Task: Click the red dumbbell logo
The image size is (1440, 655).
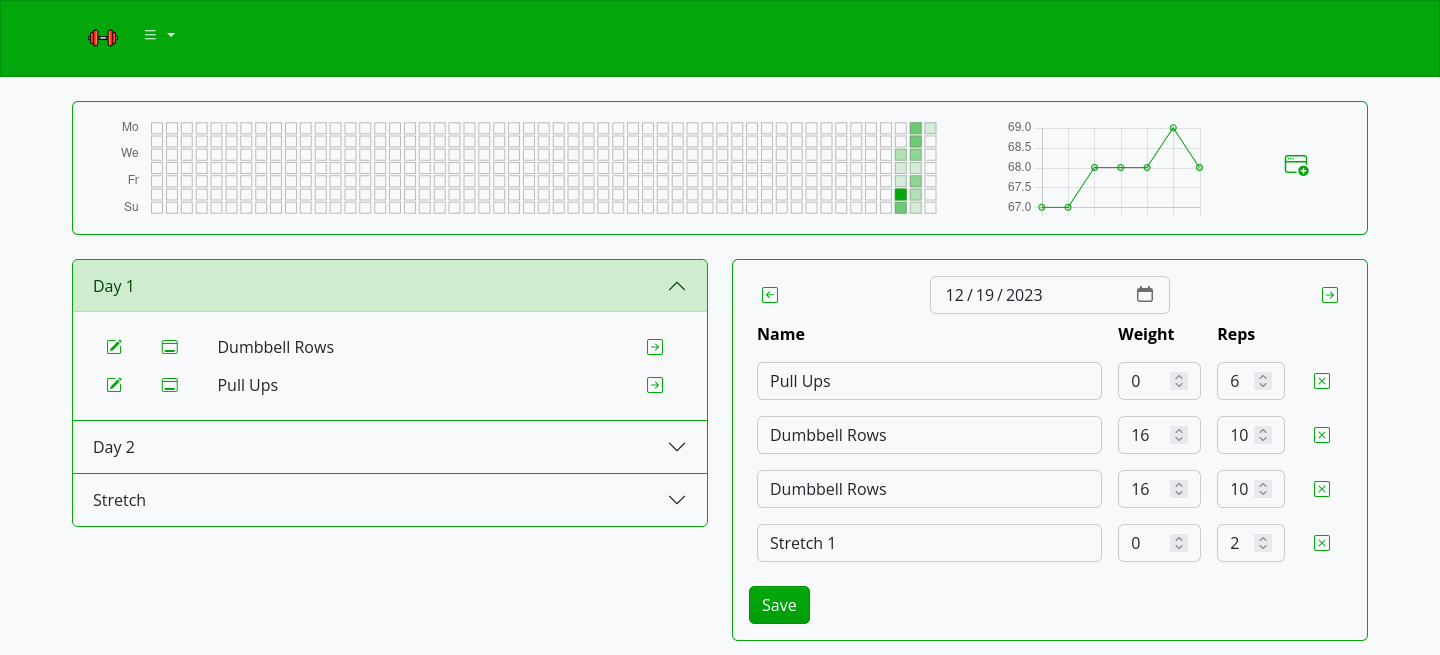Action: pyautogui.click(x=103, y=38)
